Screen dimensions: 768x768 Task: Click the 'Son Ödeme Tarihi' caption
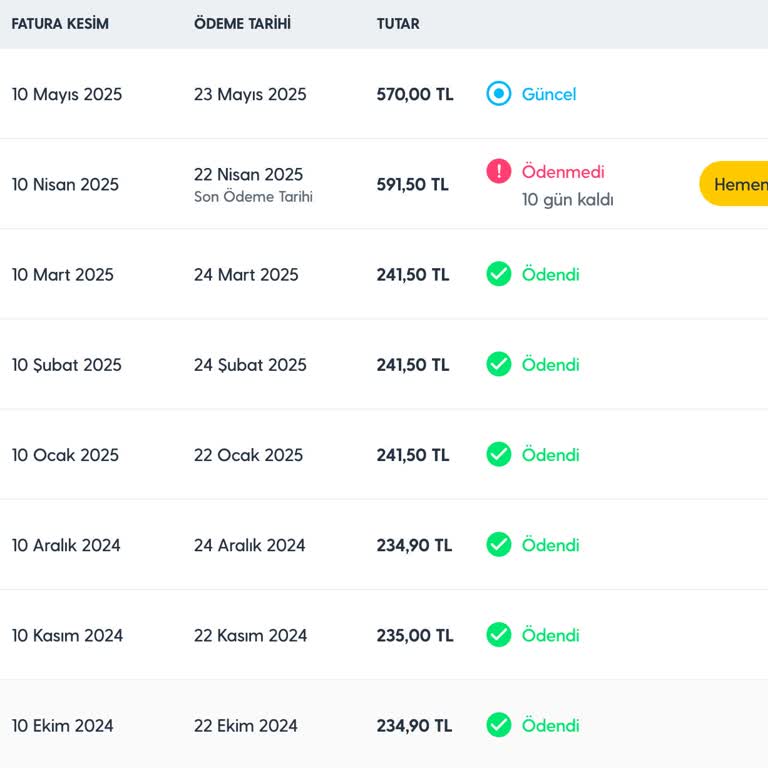tap(253, 196)
